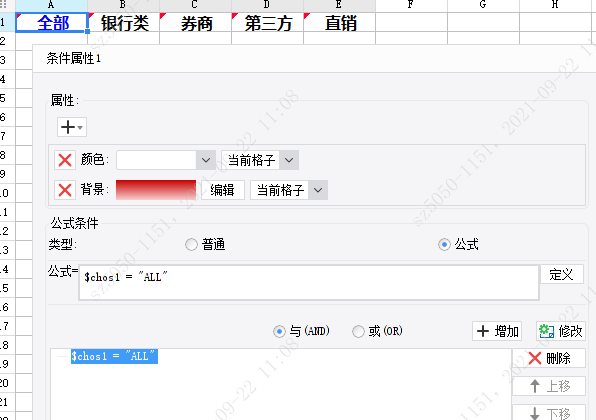Screen dimensions: 596x420
Task: Click column G header
Action: (483, 5)
